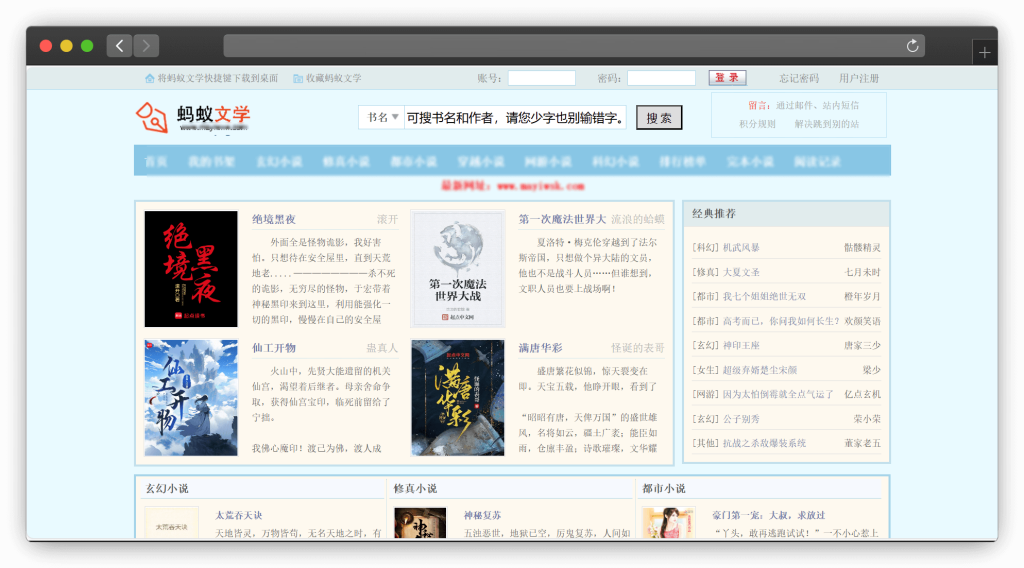The image size is (1024, 568).
Task: Select 排行榜单 in the navigation bar
Action: tap(682, 161)
